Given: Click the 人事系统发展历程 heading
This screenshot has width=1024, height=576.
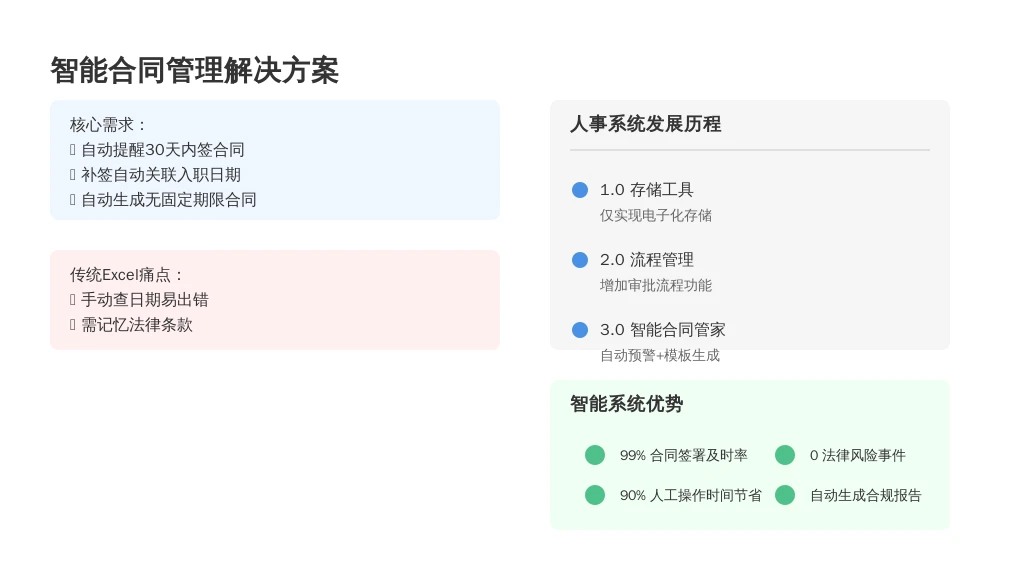Looking at the screenshot, I should tap(645, 124).
